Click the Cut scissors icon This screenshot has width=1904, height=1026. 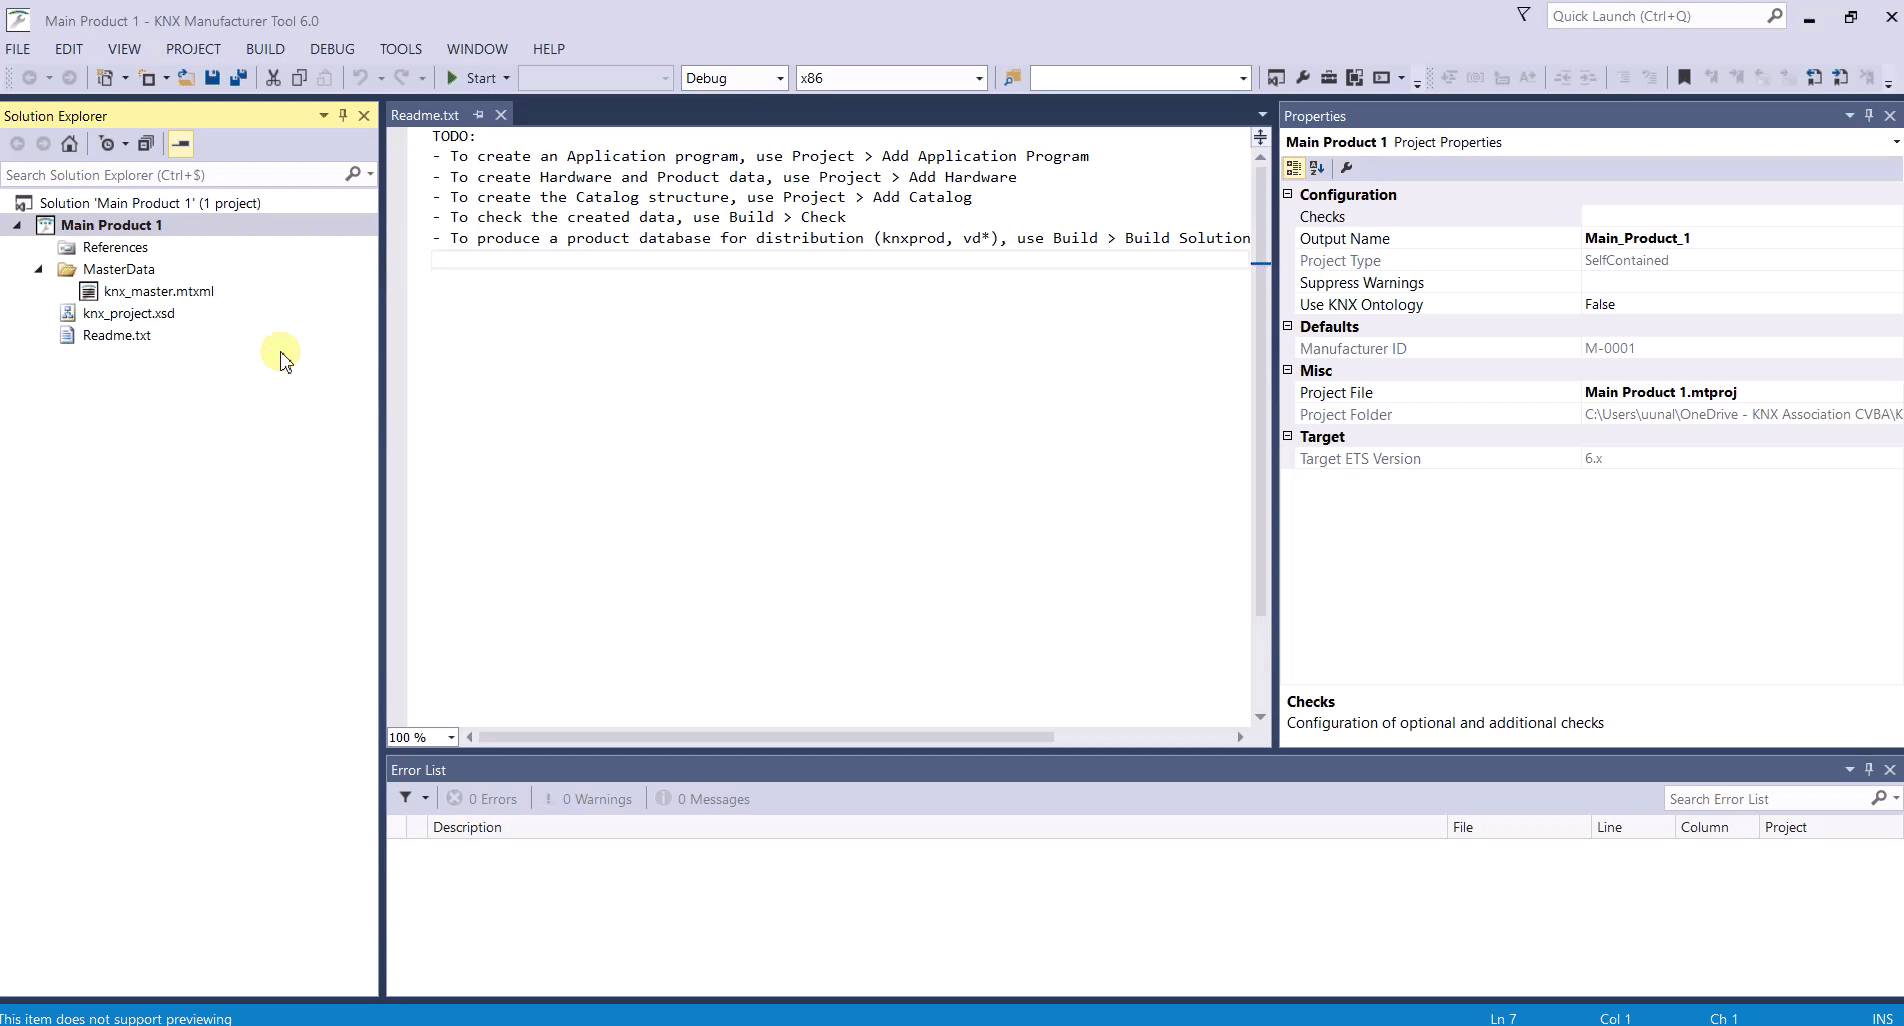point(273,78)
